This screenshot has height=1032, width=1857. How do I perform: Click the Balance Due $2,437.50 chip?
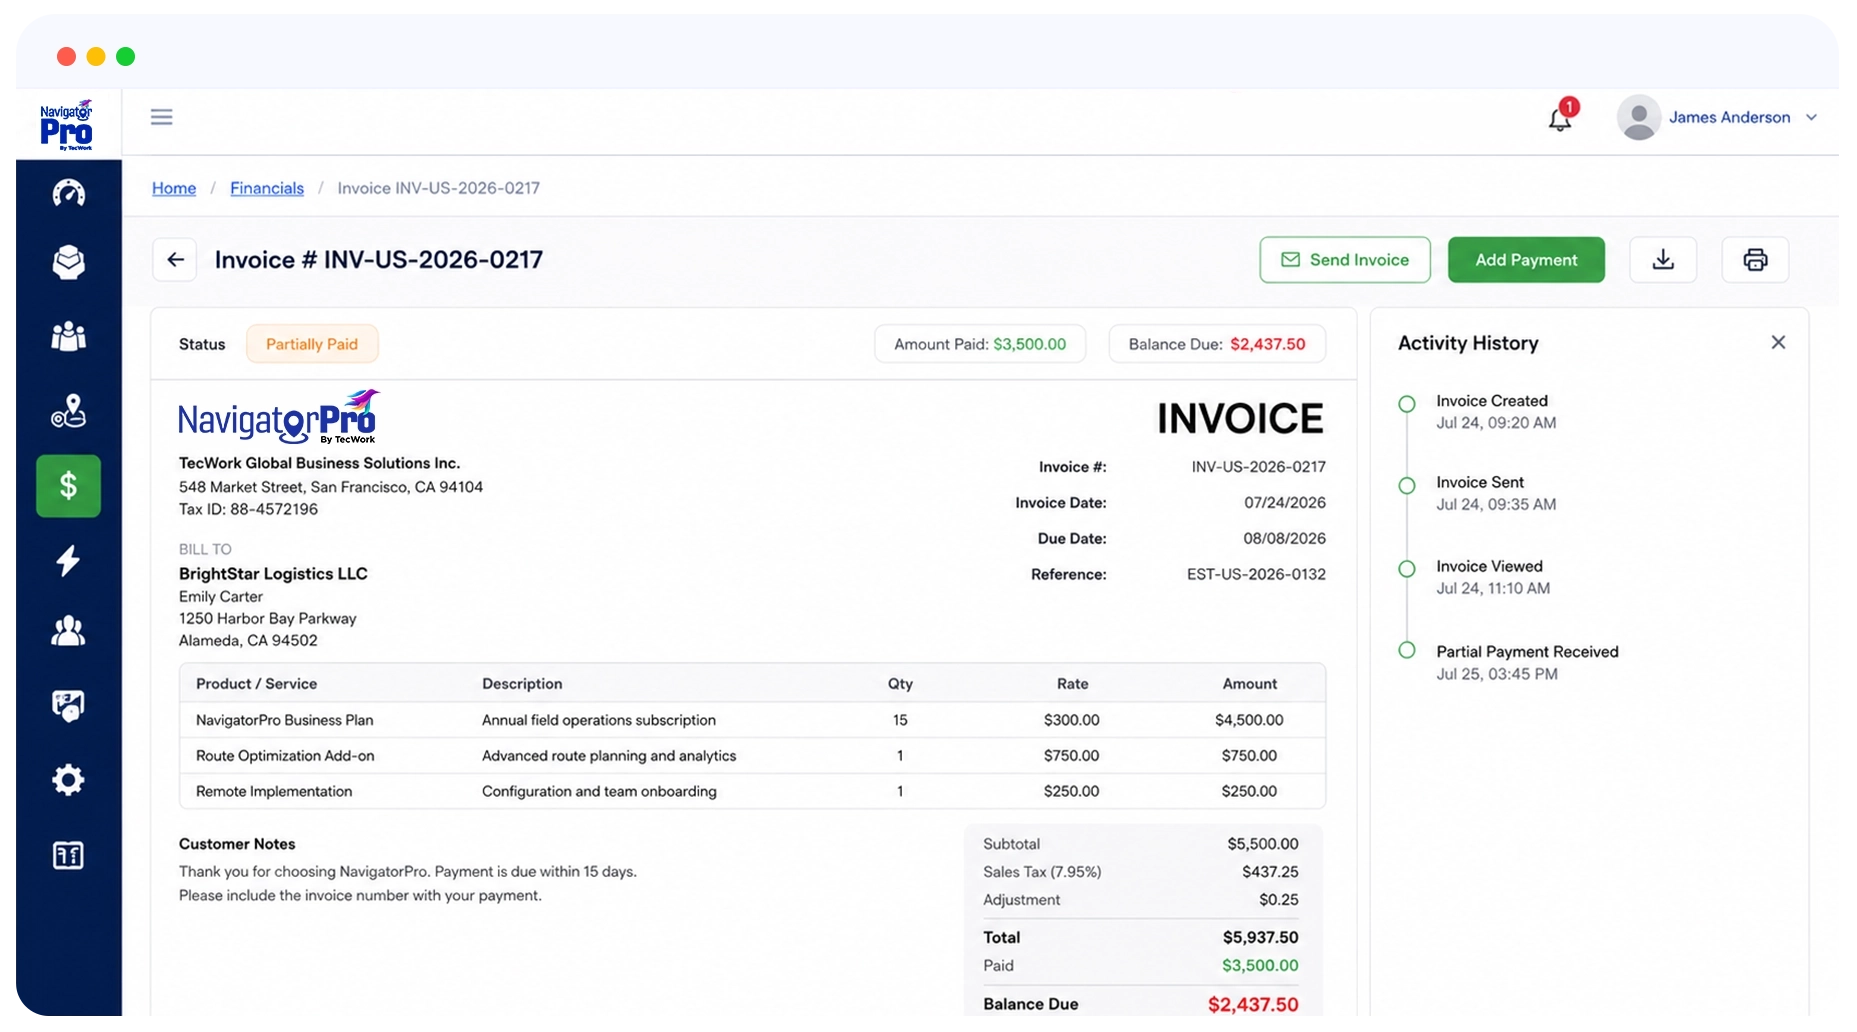tap(1217, 344)
